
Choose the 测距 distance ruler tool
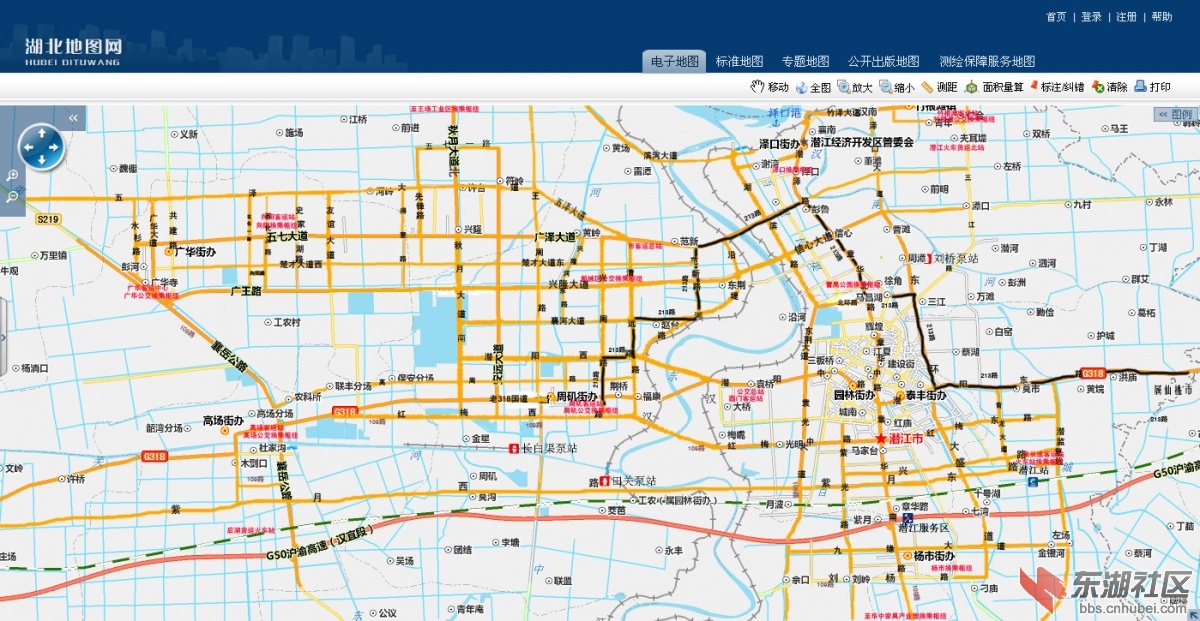[939, 87]
